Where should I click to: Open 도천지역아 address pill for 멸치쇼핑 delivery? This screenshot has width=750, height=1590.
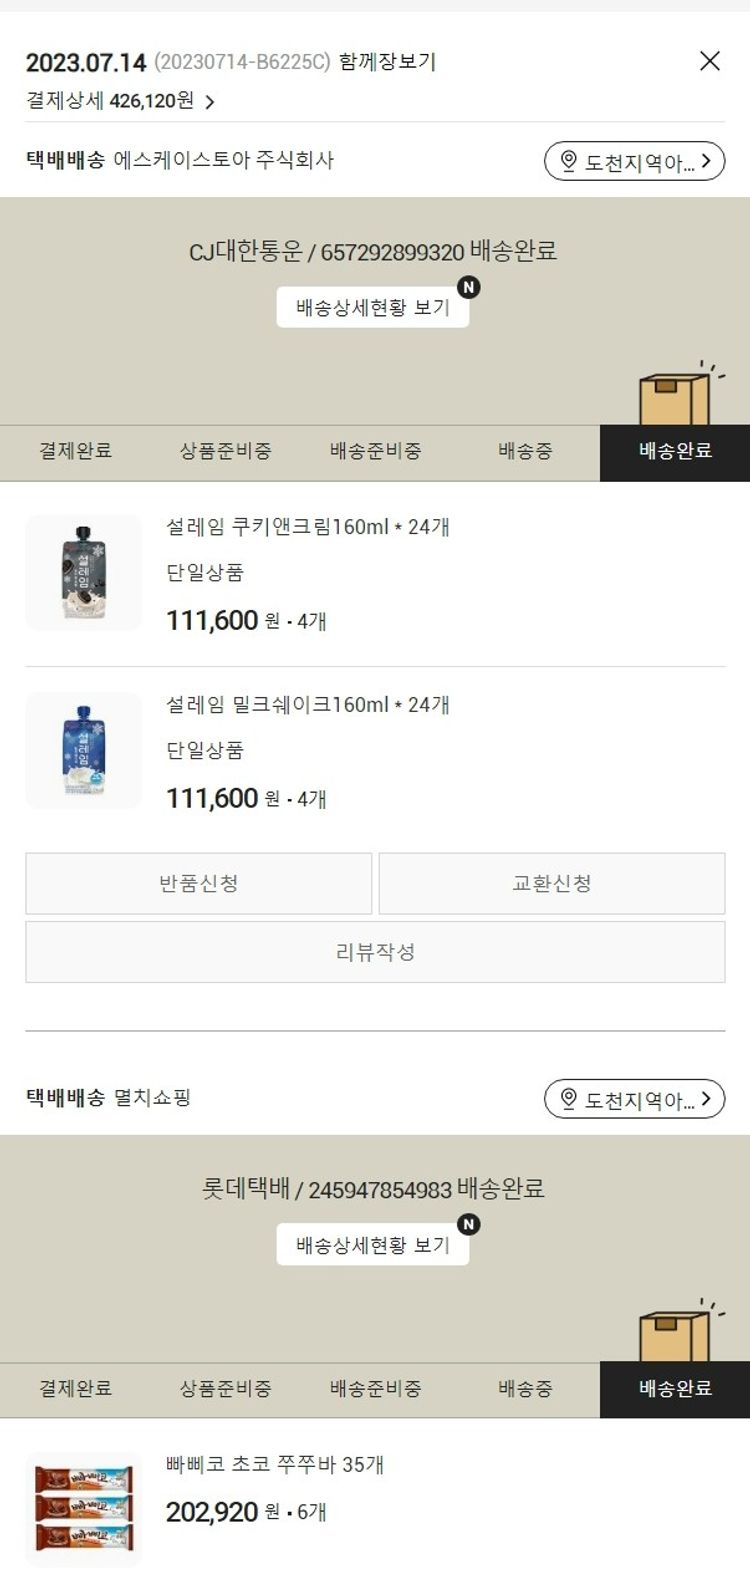634,1100
